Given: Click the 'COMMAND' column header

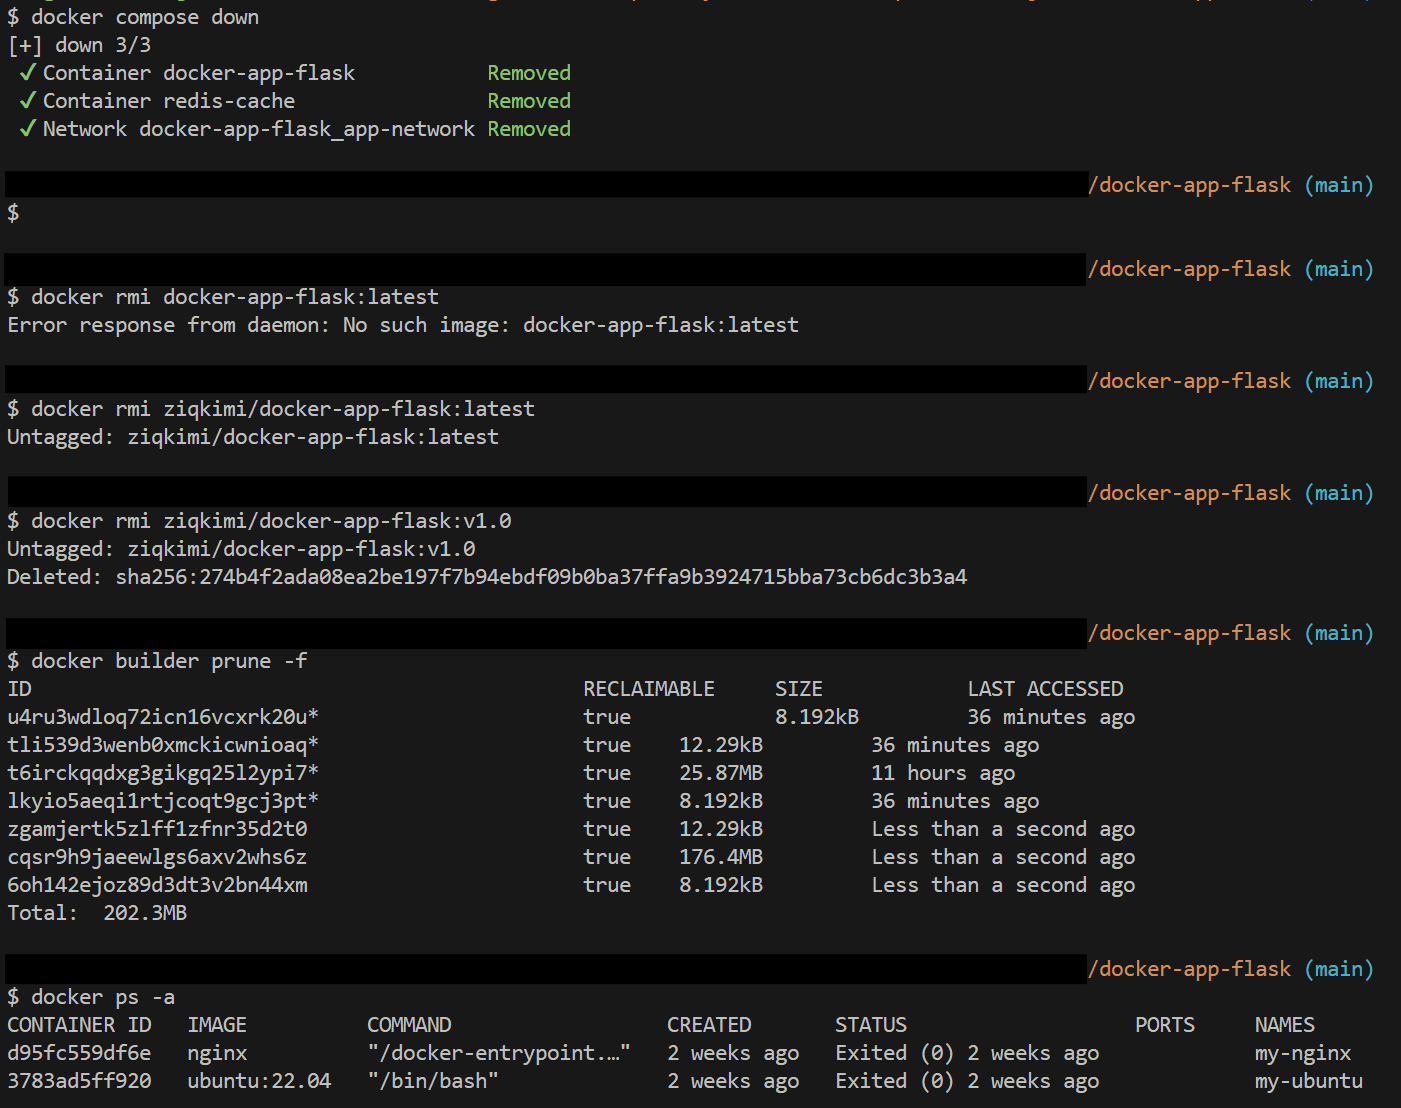Looking at the screenshot, I should pos(409,1025).
